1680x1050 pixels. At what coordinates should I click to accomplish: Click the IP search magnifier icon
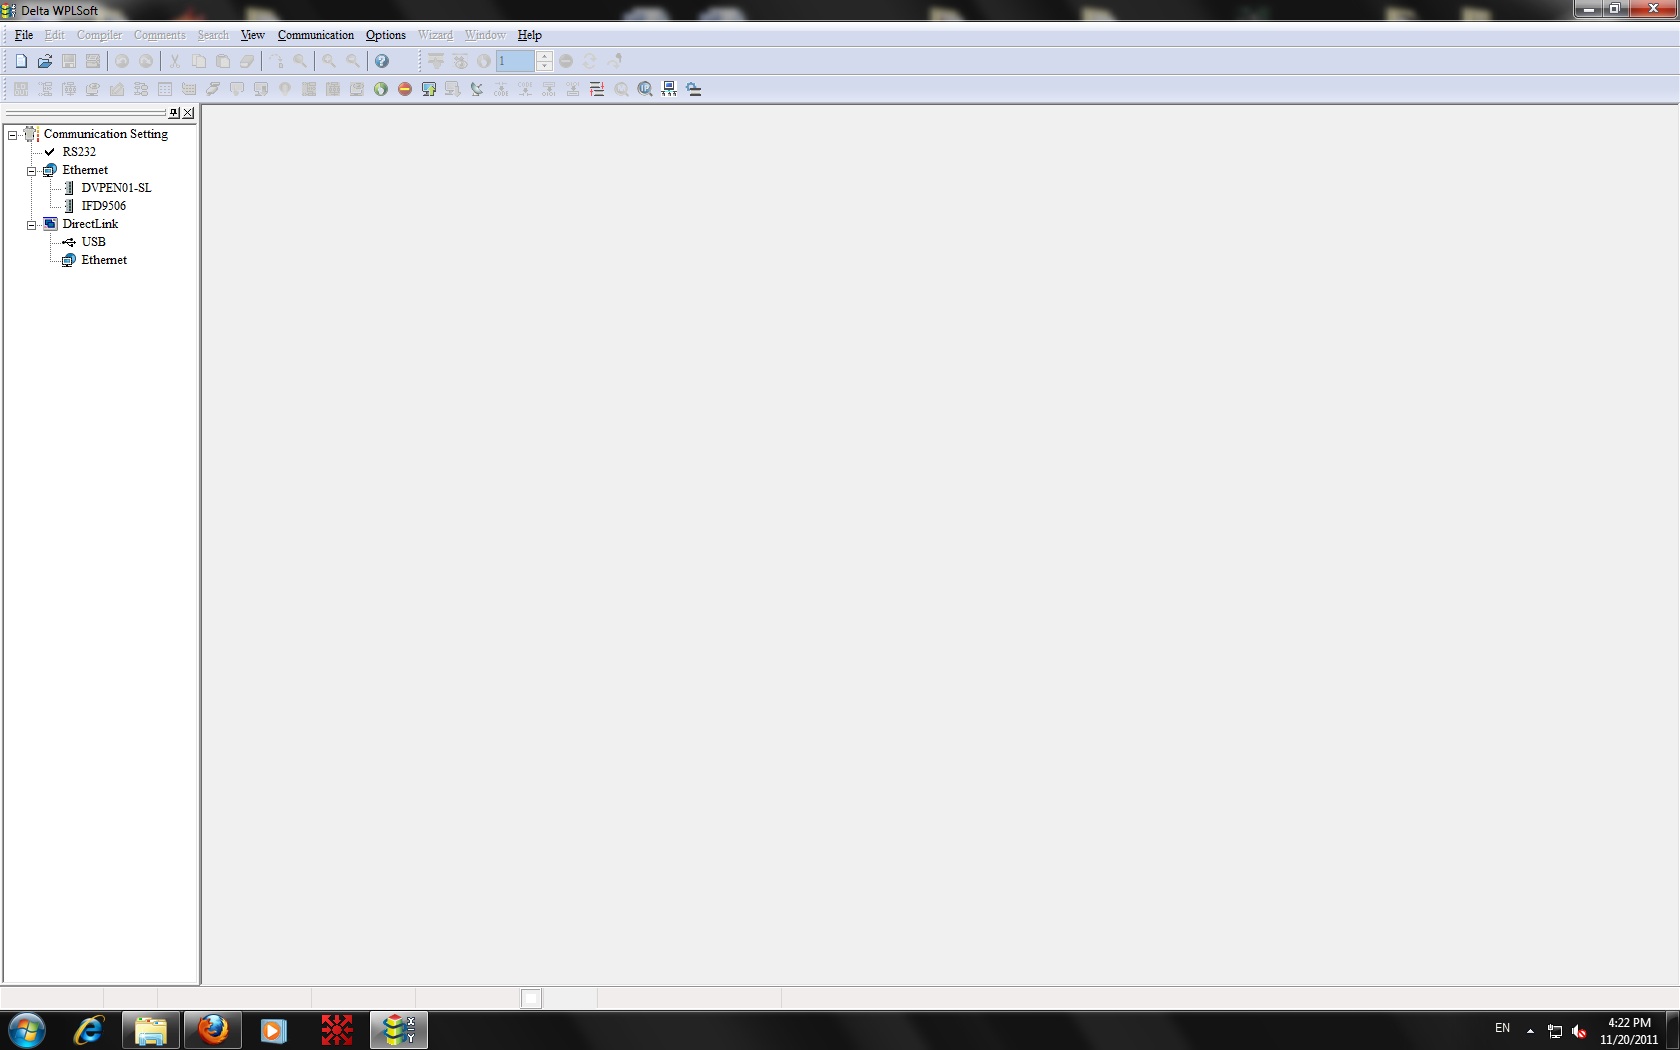coord(645,89)
